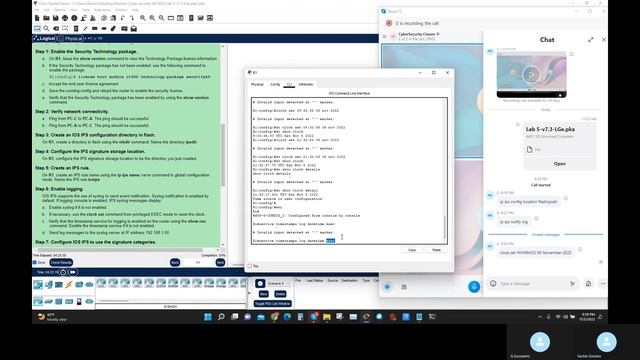Open the emoji picker in chat

493,283
